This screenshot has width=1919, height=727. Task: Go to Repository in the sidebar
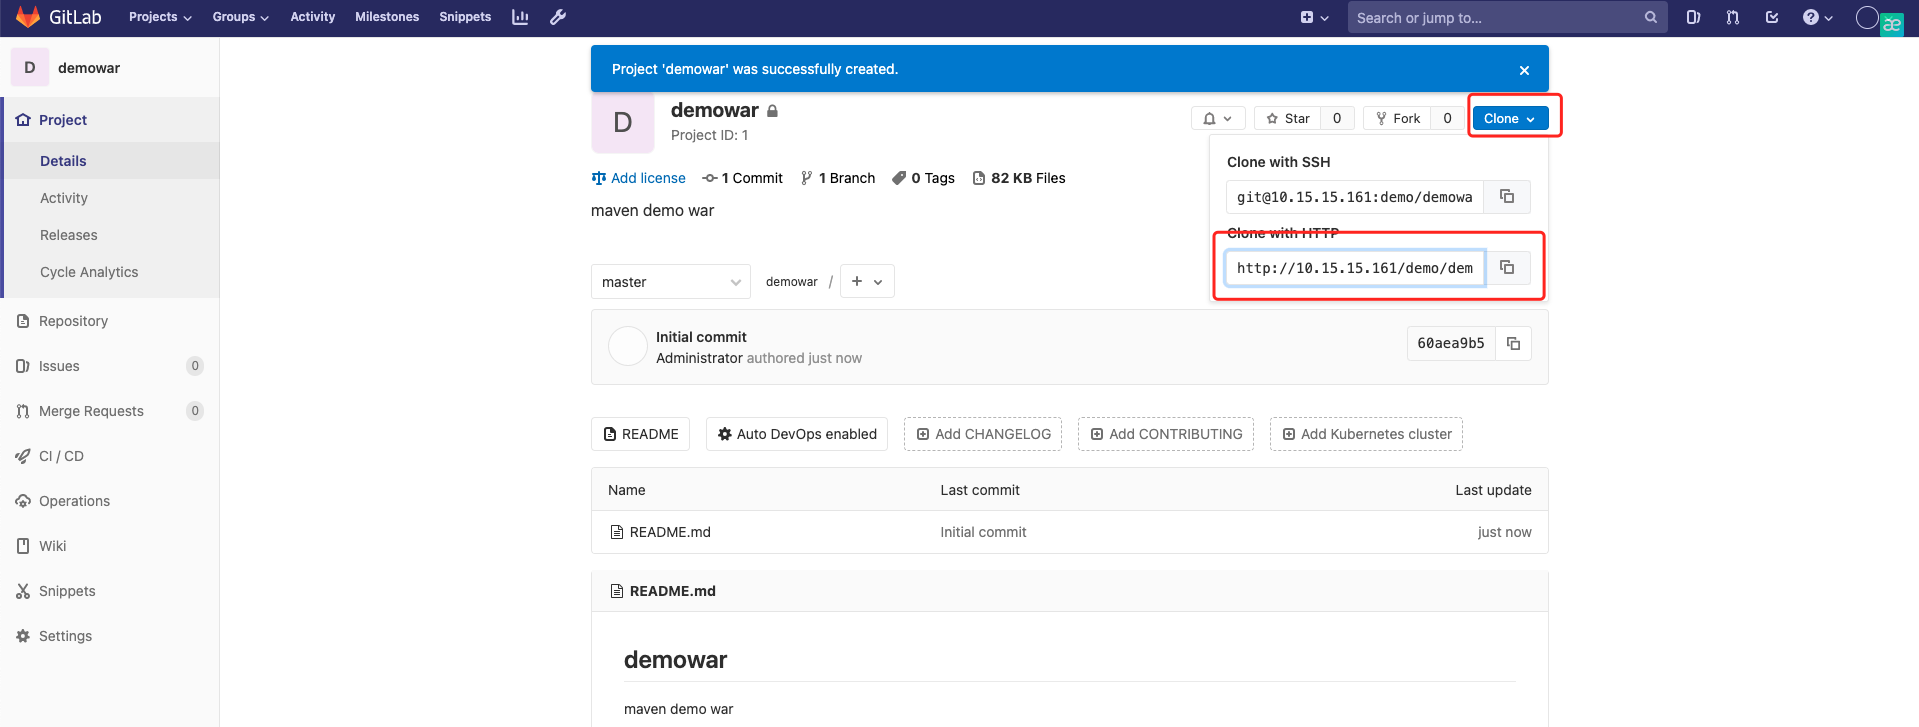73,321
